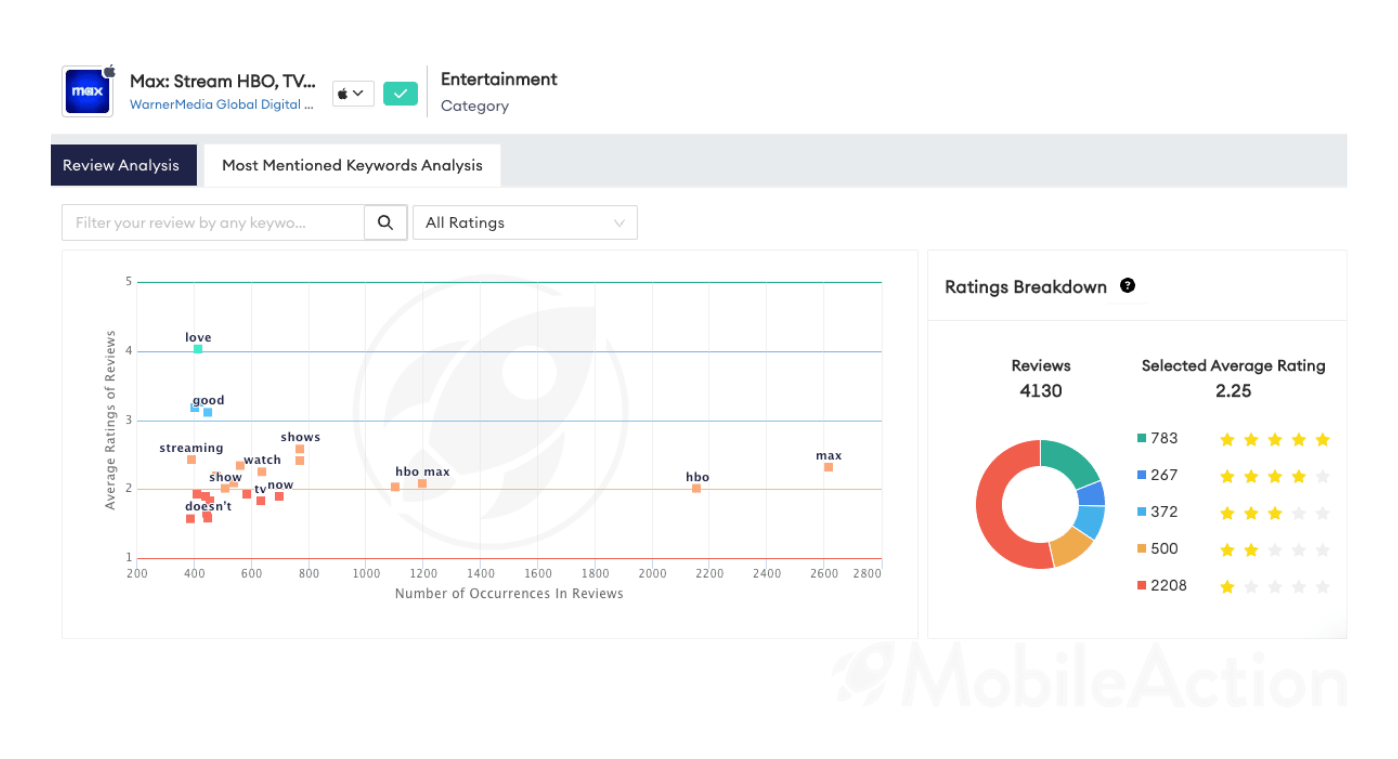Click the four-star row beside 267
Image resolution: width=1398 pixels, height=759 pixels.
click(x=1275, y=476)
